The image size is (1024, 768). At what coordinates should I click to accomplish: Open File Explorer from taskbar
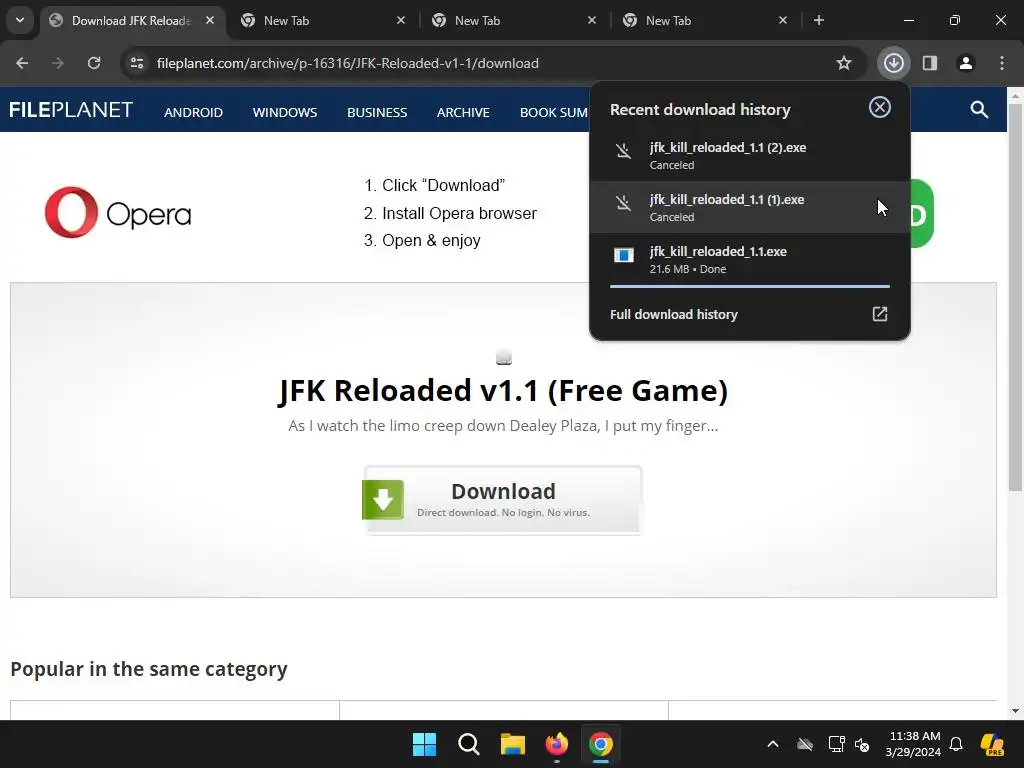coord(513,744)
